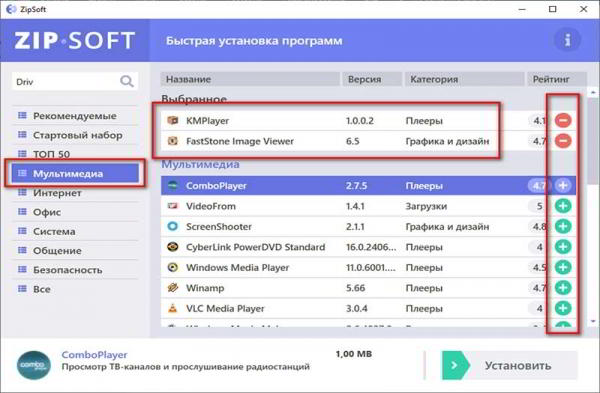Viewport: 600px width, 393px height.
Task: Add Winamp with the green plus icon
Action: [x=563, y=288]
